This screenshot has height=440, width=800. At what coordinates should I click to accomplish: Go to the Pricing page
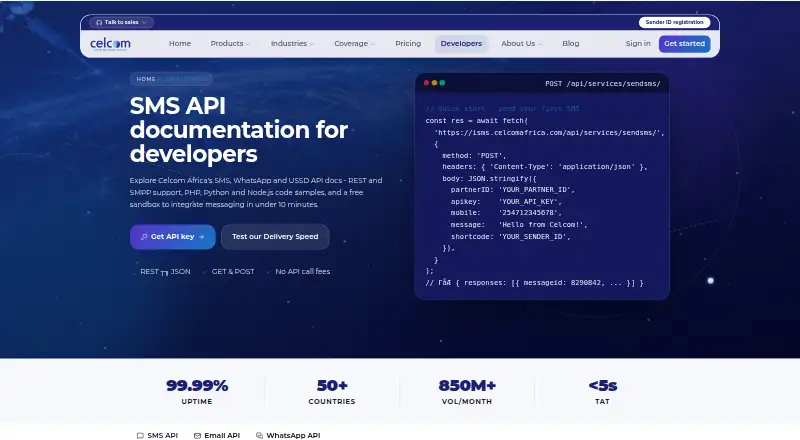408,44
